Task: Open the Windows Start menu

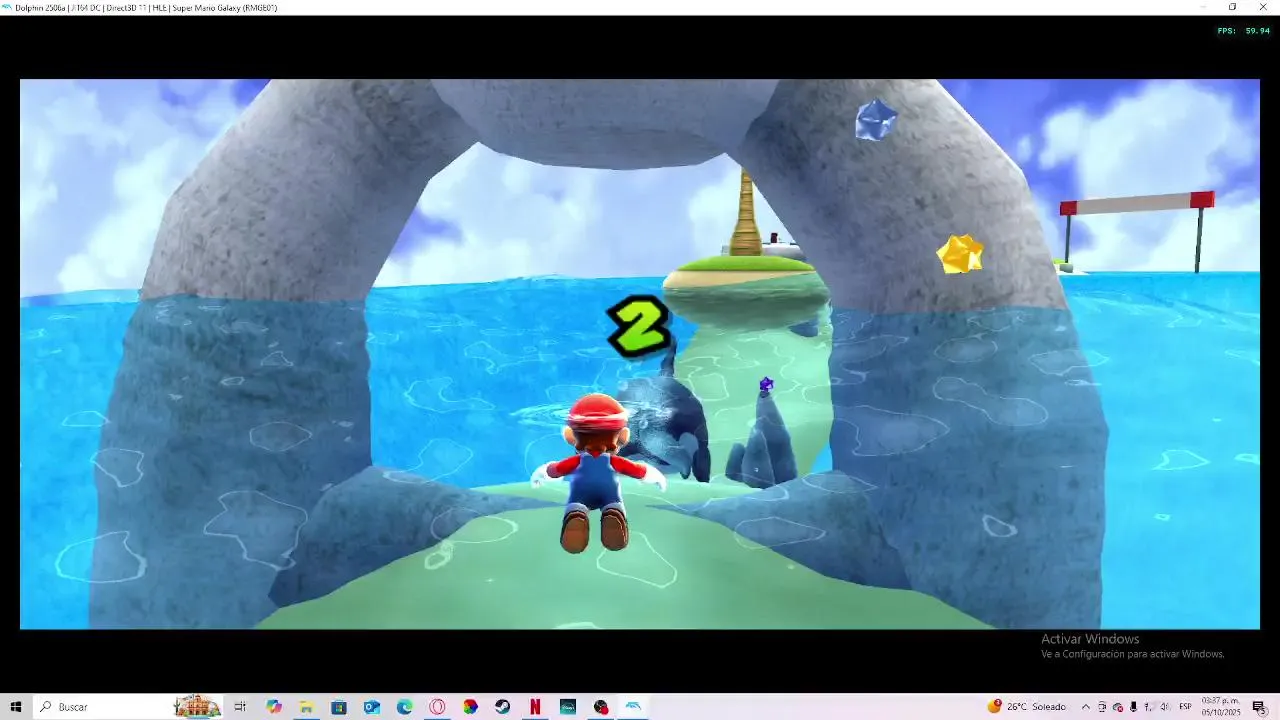Action: click(x=16, y=707)
